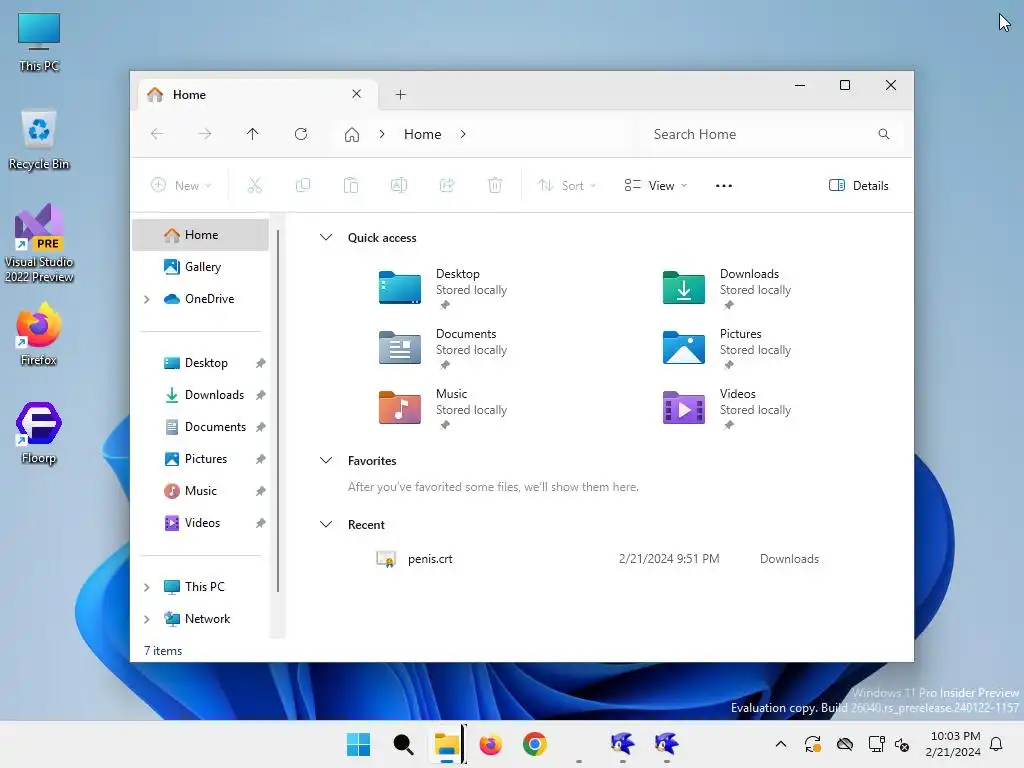The image size is (1024, 768).
Task: Click pin icon next to Music in sidebar
Action: tap(261, 491)
